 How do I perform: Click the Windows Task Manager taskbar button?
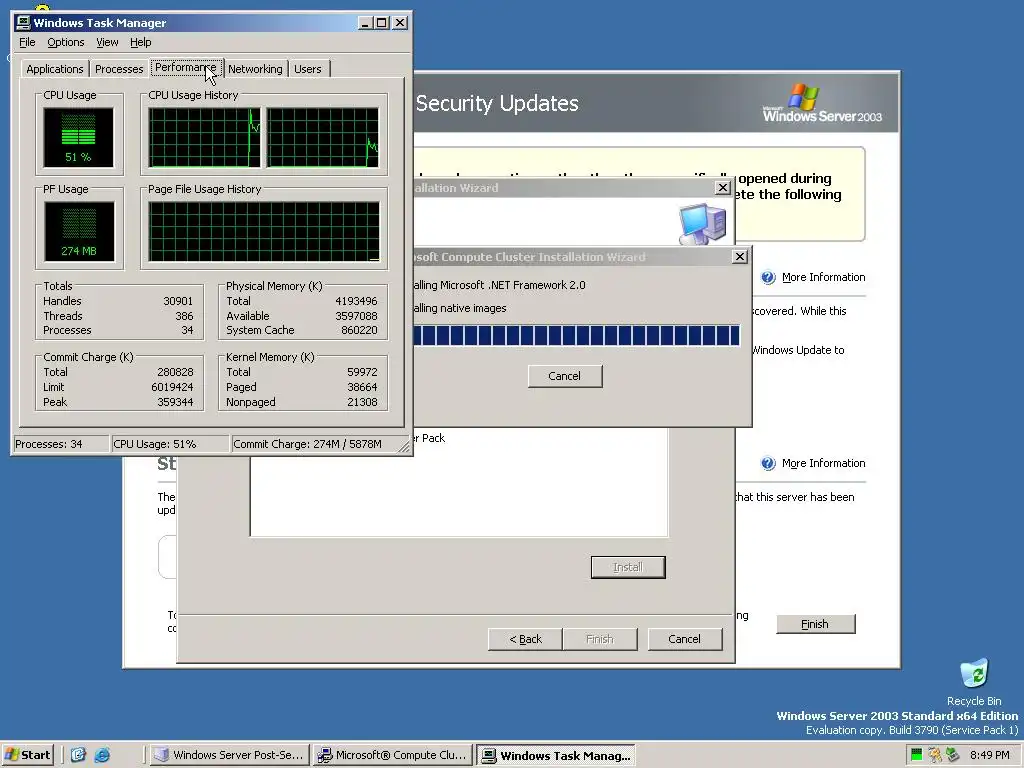click(556, 756)
